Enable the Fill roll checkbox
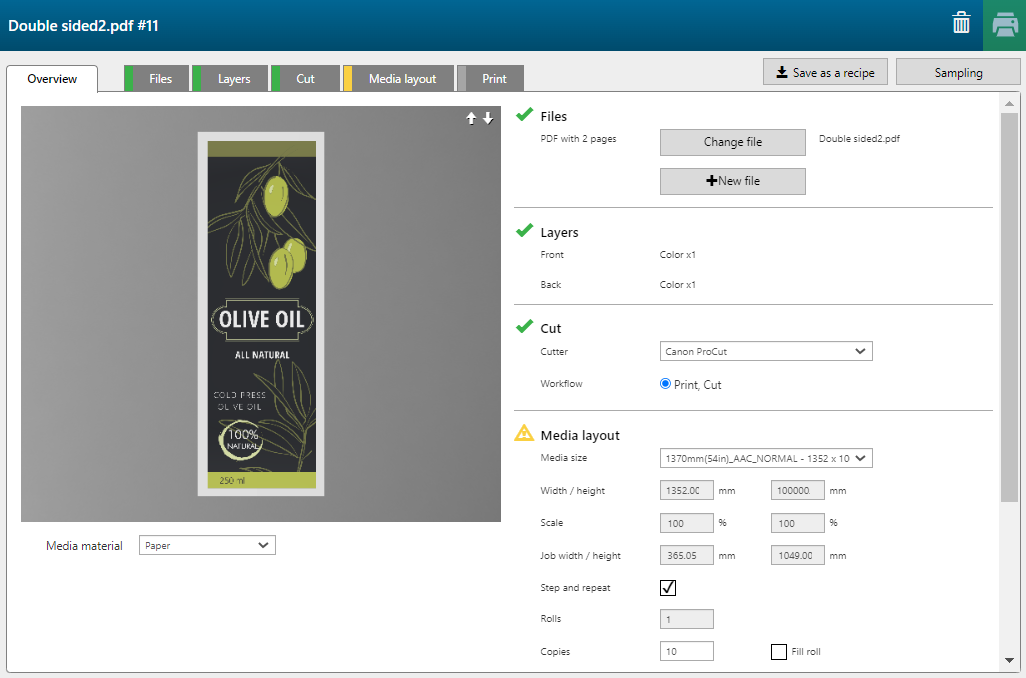1026x678 pixels. [779, 652]
